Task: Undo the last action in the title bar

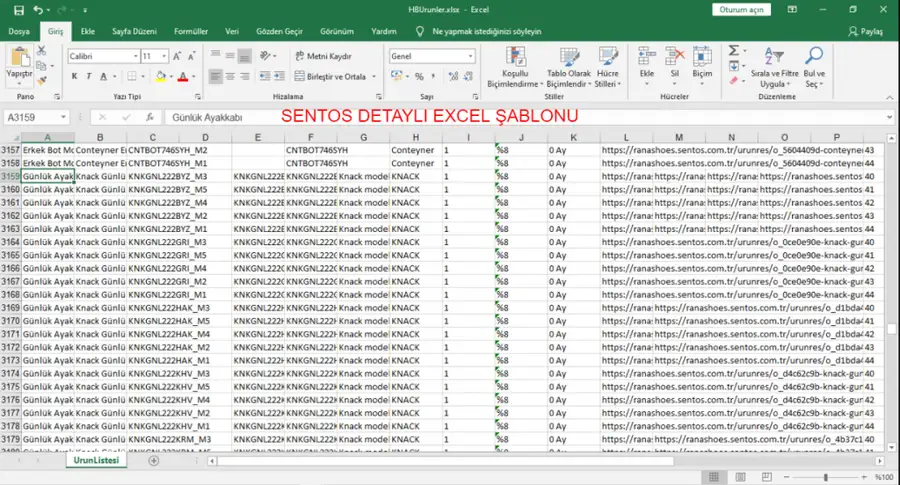Action: 38,10
